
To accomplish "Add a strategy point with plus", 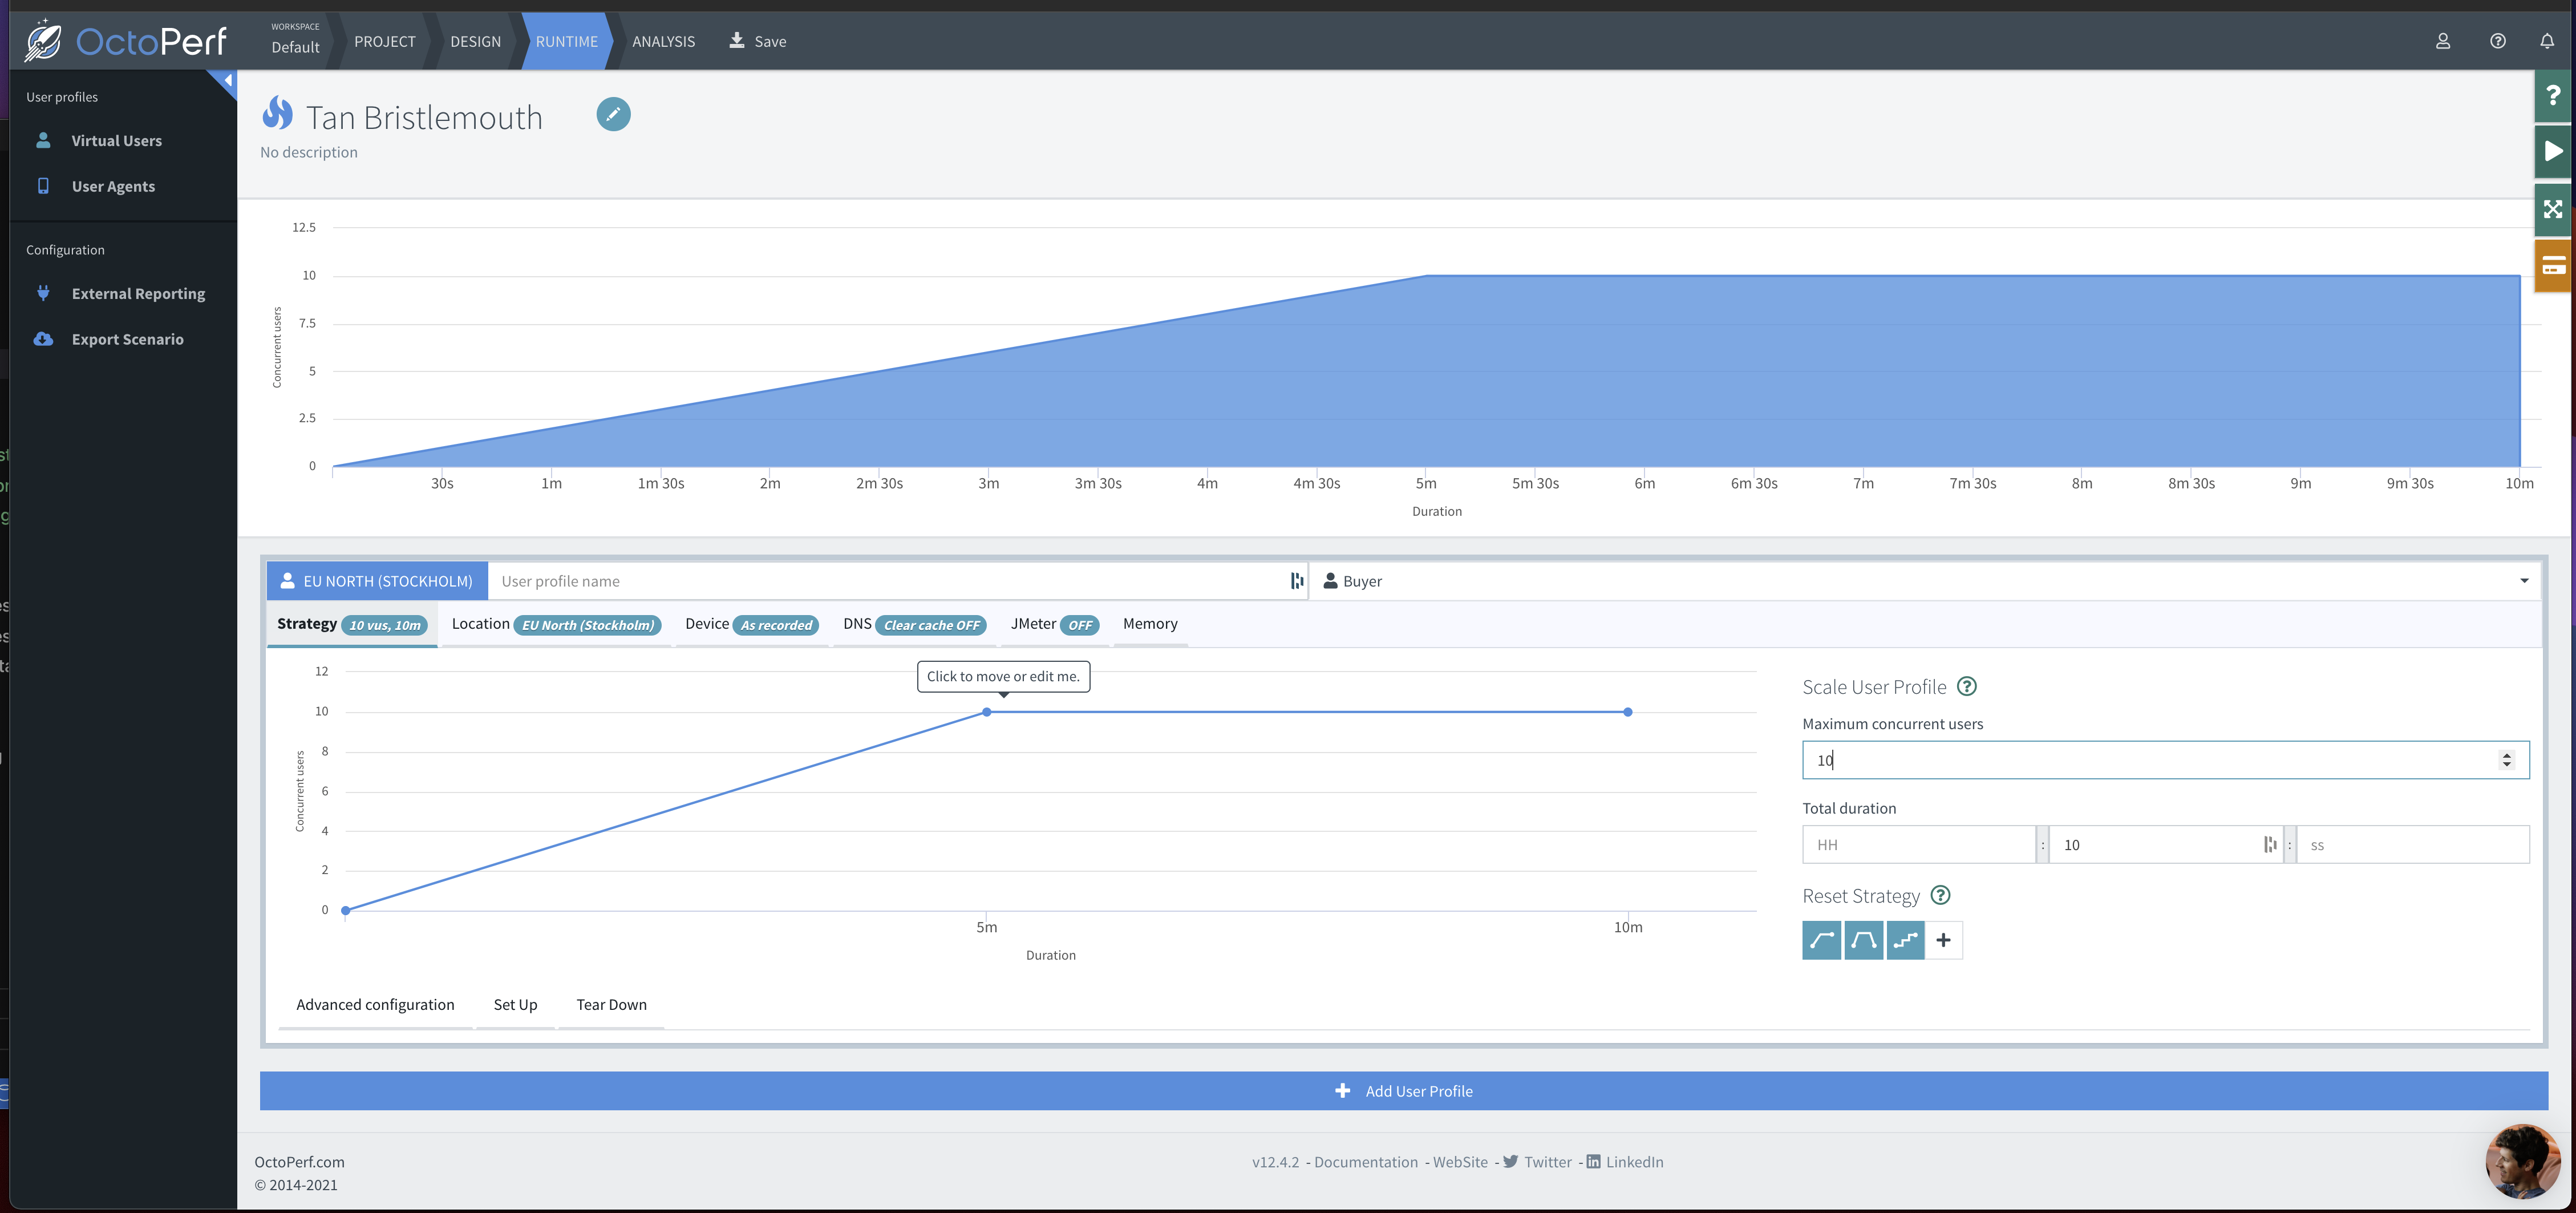I will [x=1943, y=940].
